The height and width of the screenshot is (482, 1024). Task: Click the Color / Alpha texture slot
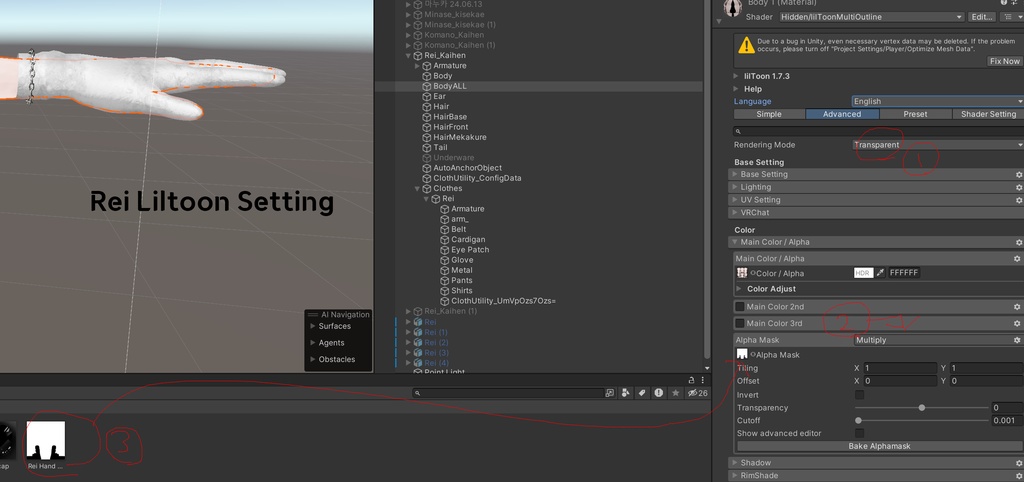742,273
